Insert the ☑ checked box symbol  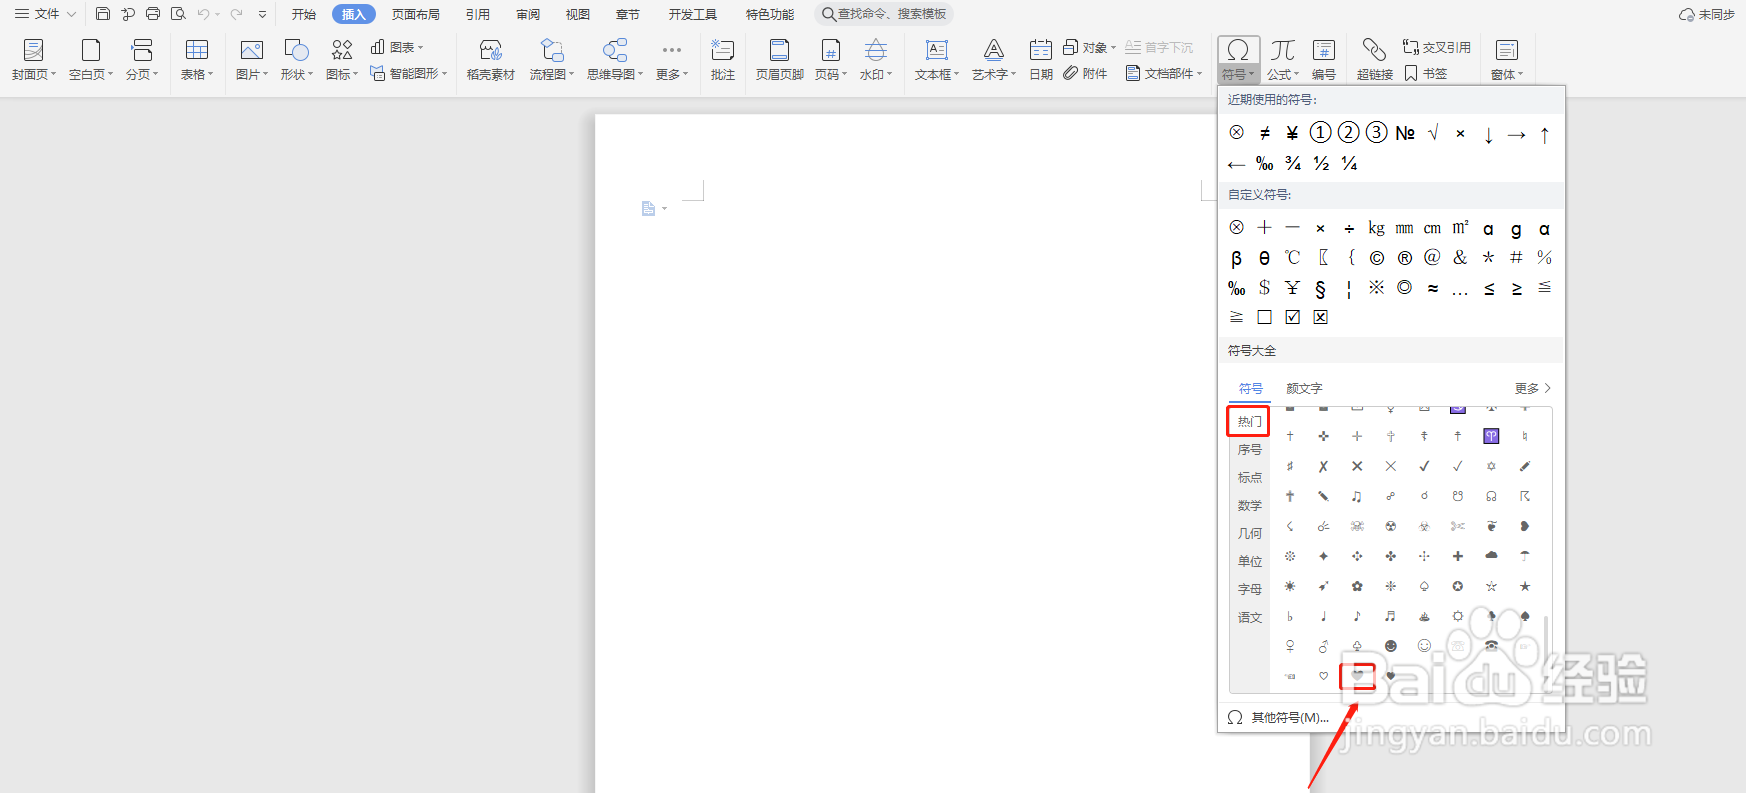tap(1292, 317)
